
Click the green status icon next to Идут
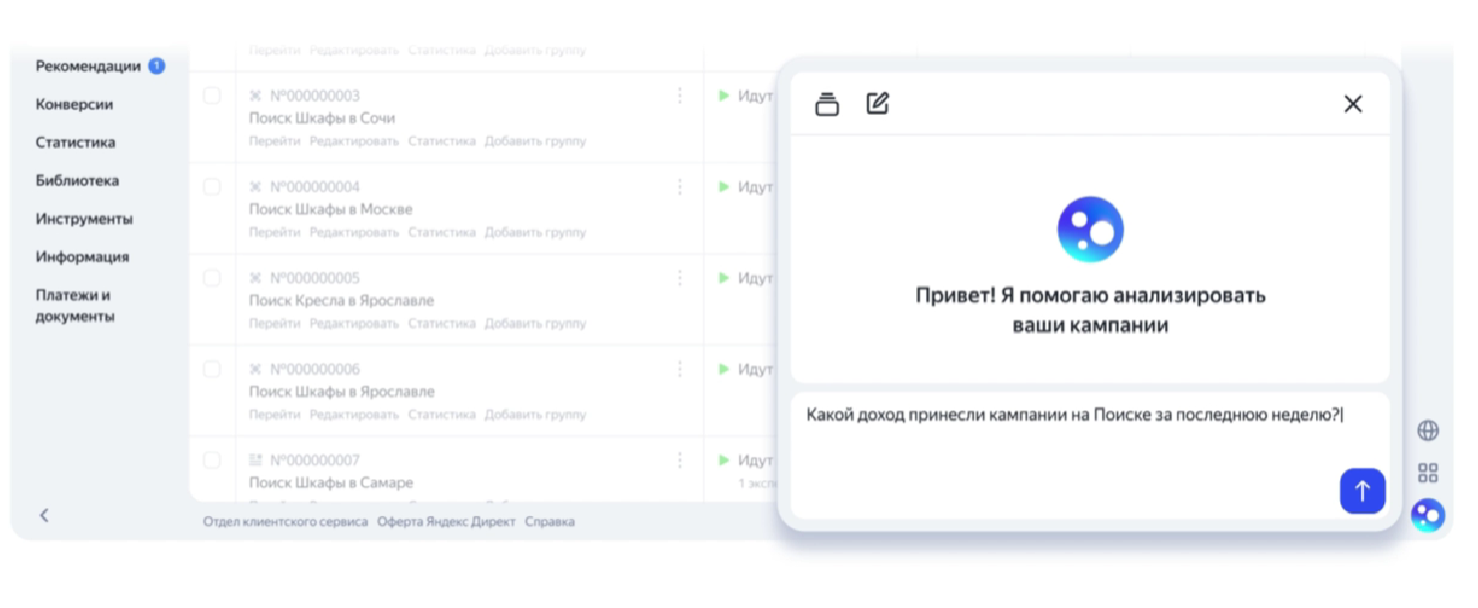722,96
